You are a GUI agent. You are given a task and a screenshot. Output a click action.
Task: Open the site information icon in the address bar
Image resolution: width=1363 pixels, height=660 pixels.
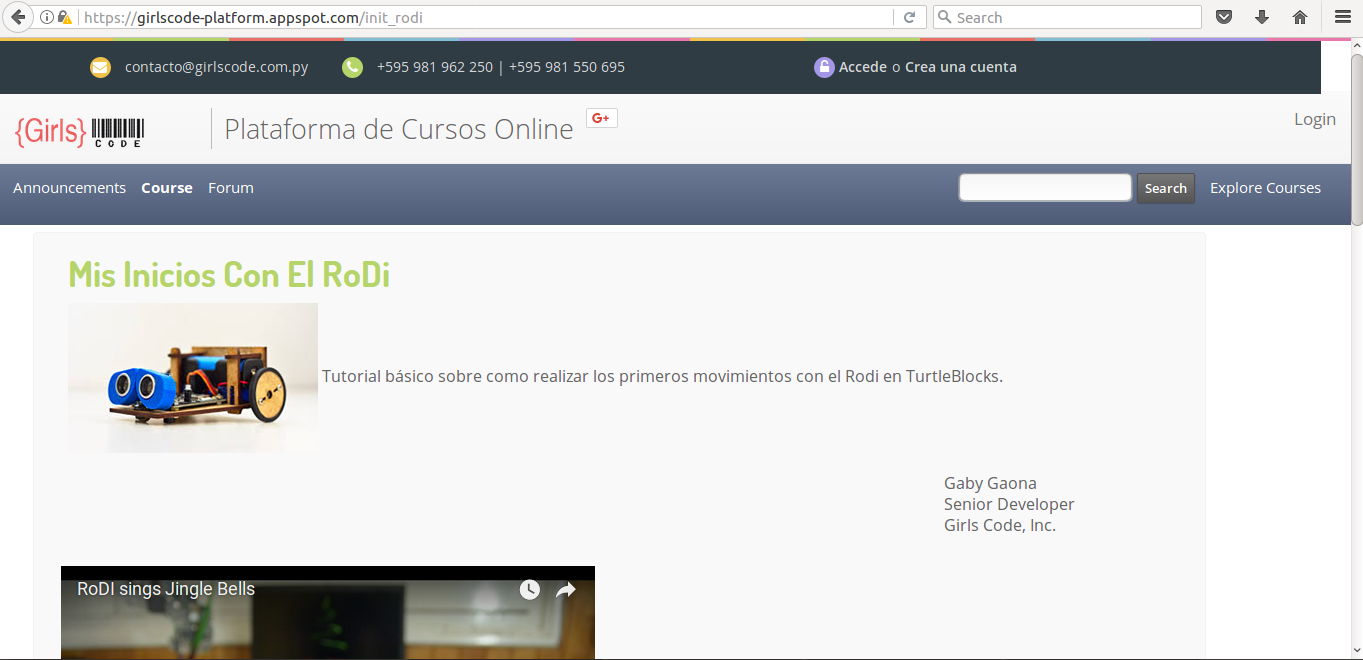click(47, 17)
